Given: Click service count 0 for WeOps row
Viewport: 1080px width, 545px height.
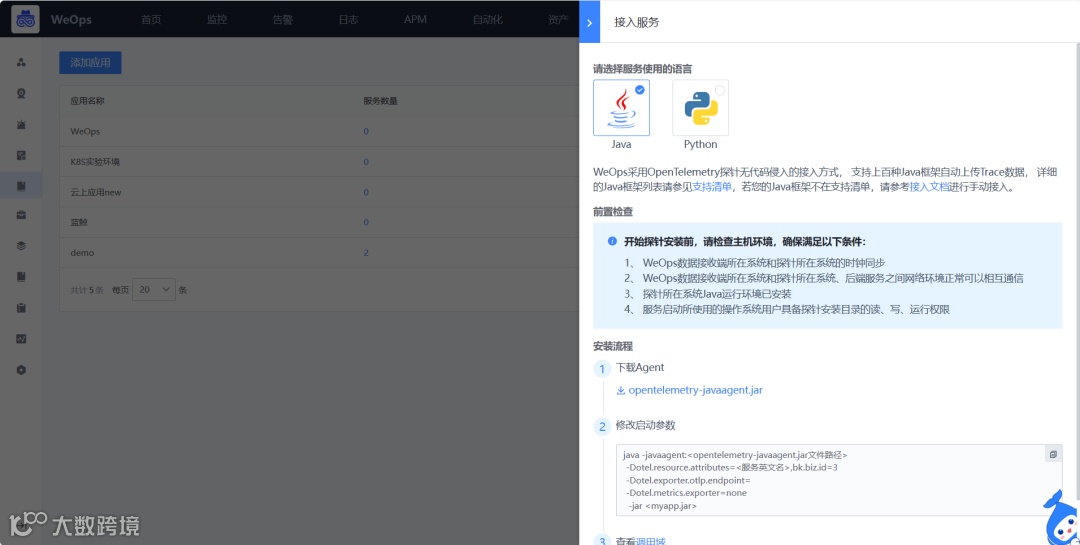Looking at the screenshot, I should click(366, 132).
